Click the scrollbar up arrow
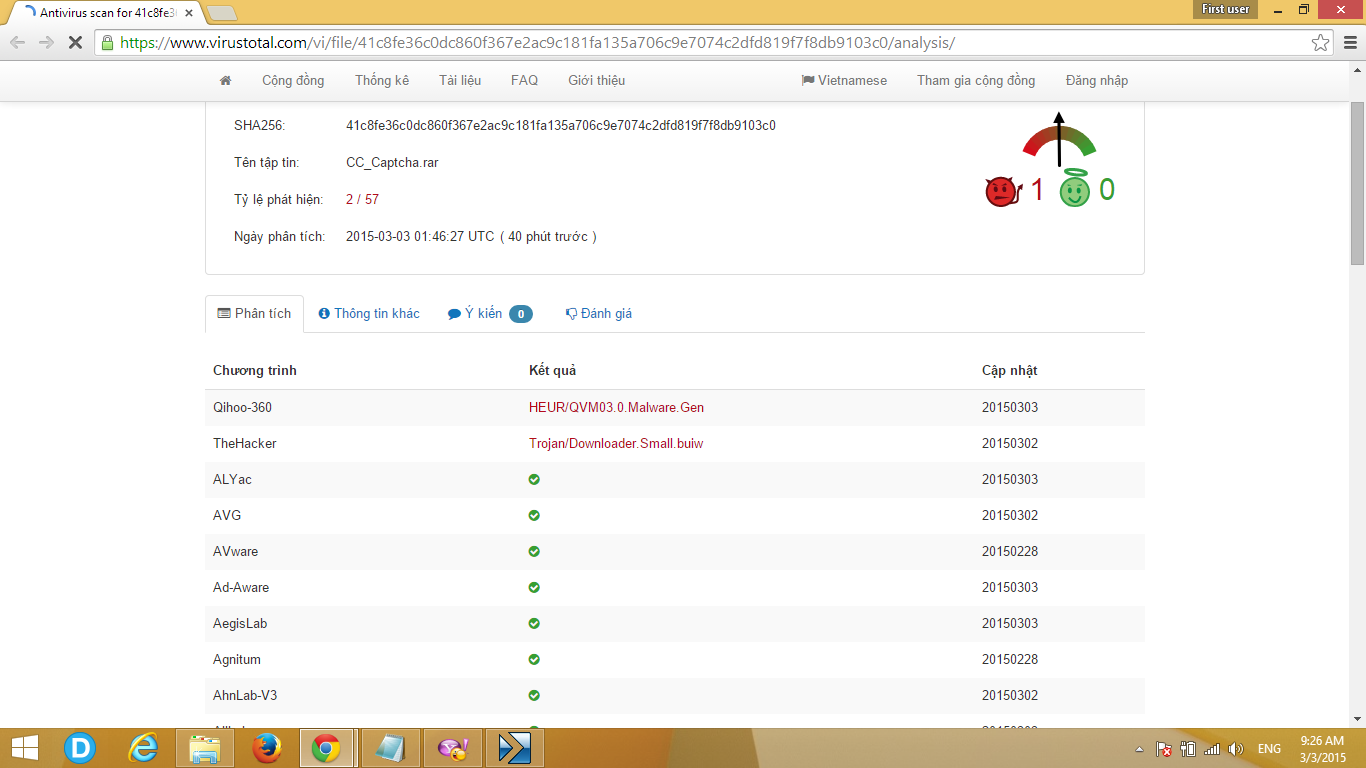Viewport: 1366px width, 768px height. [x=1357, y=70]
